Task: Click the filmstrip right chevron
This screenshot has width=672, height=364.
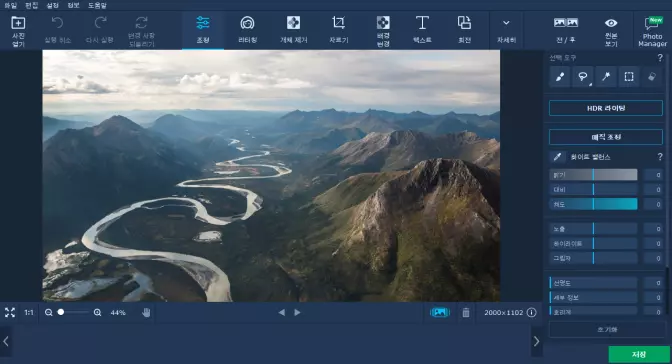Action: tap(537, 341)
